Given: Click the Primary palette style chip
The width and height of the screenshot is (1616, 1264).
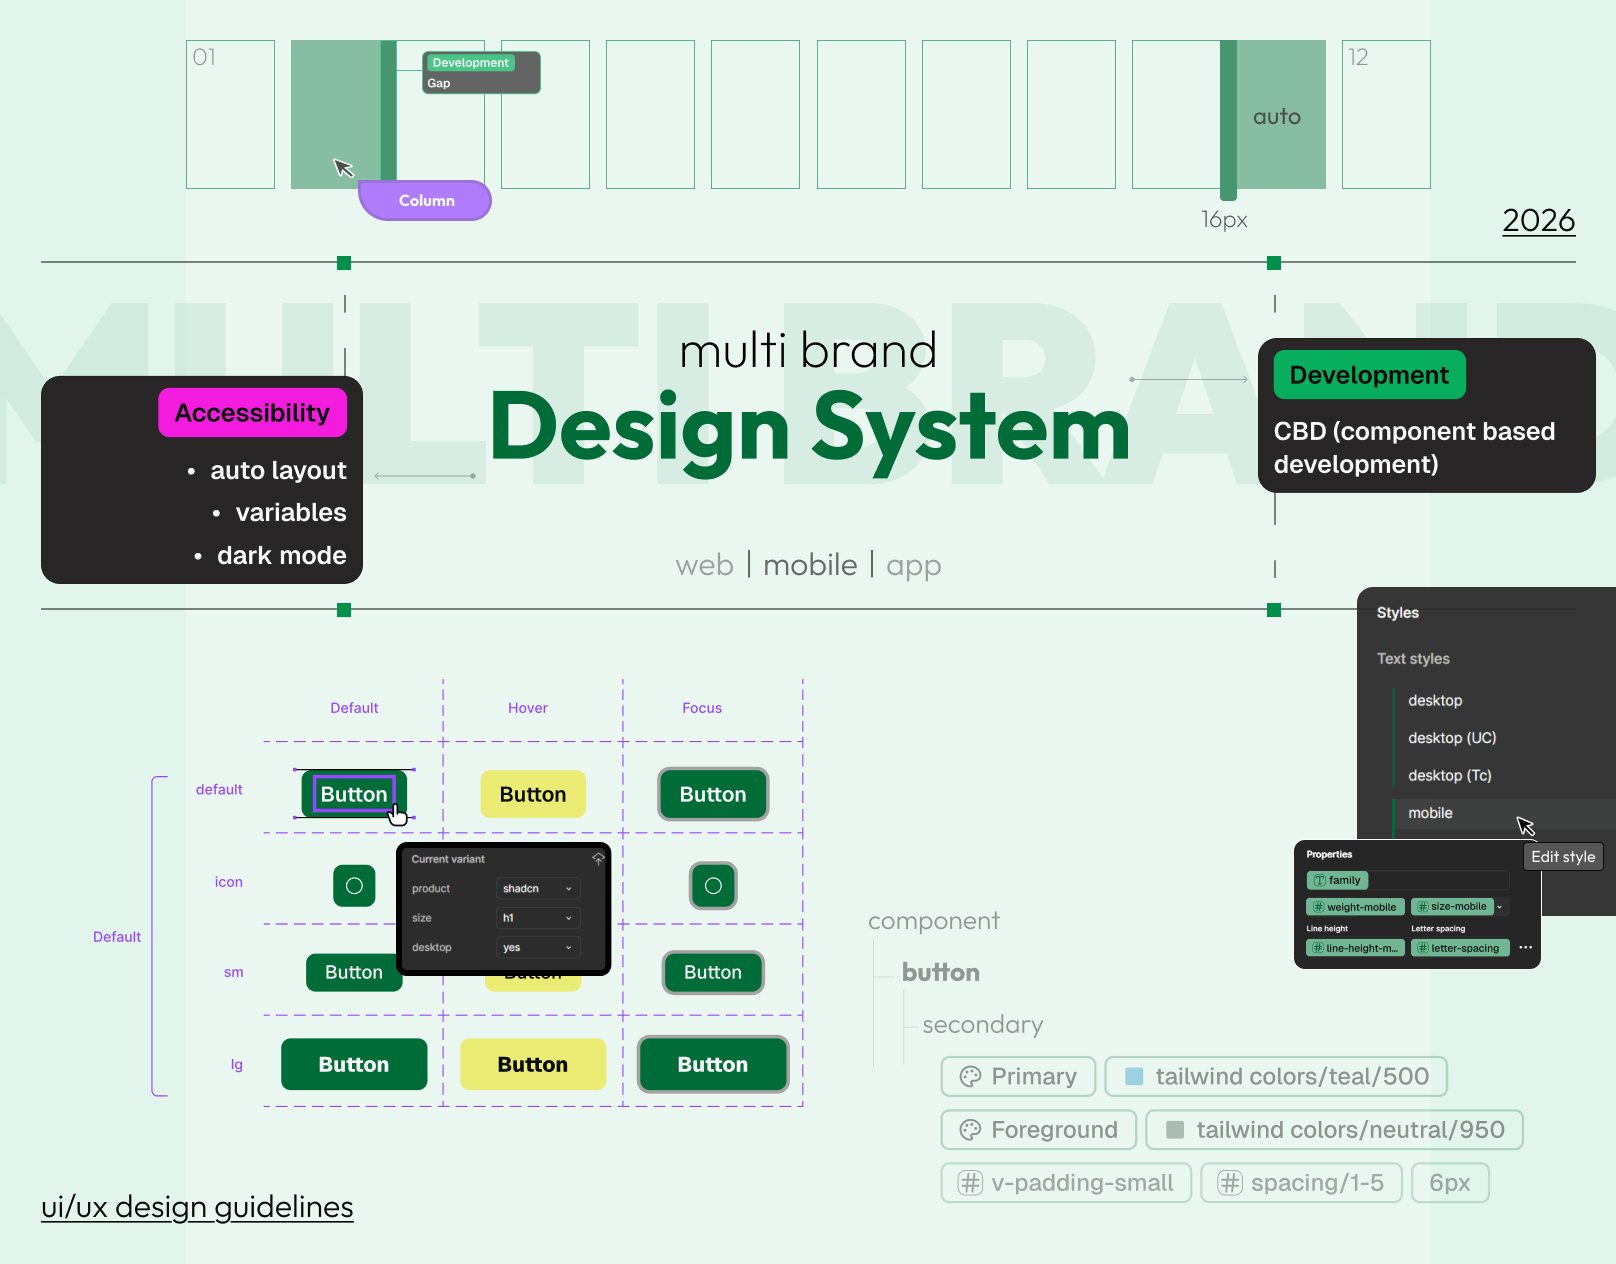Looking at the screenshot, I should point(1018,1076).
